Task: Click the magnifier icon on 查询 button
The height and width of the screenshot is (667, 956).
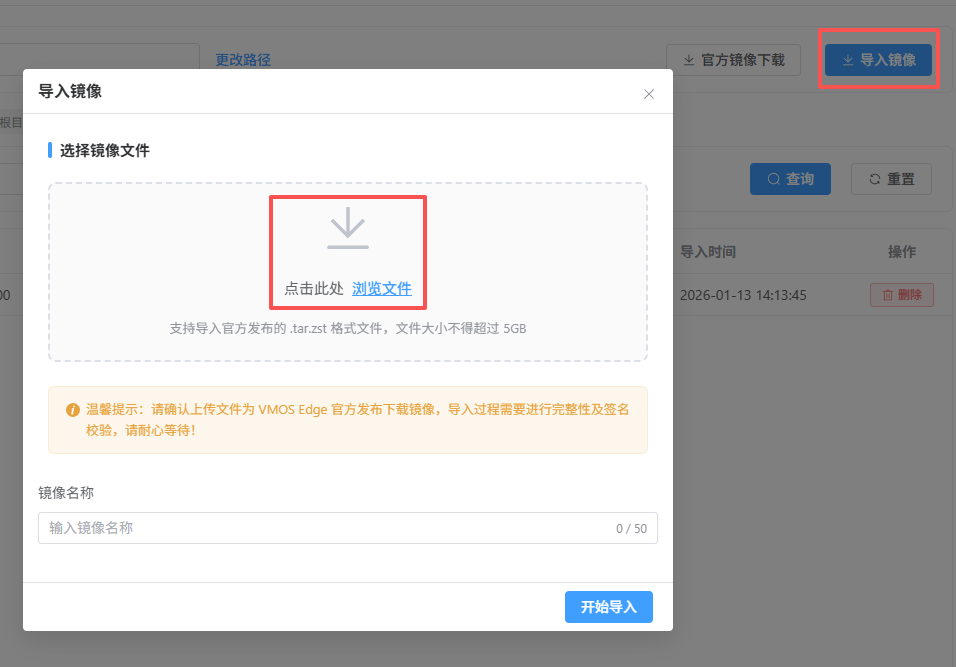Action: (x=773, y=179)
